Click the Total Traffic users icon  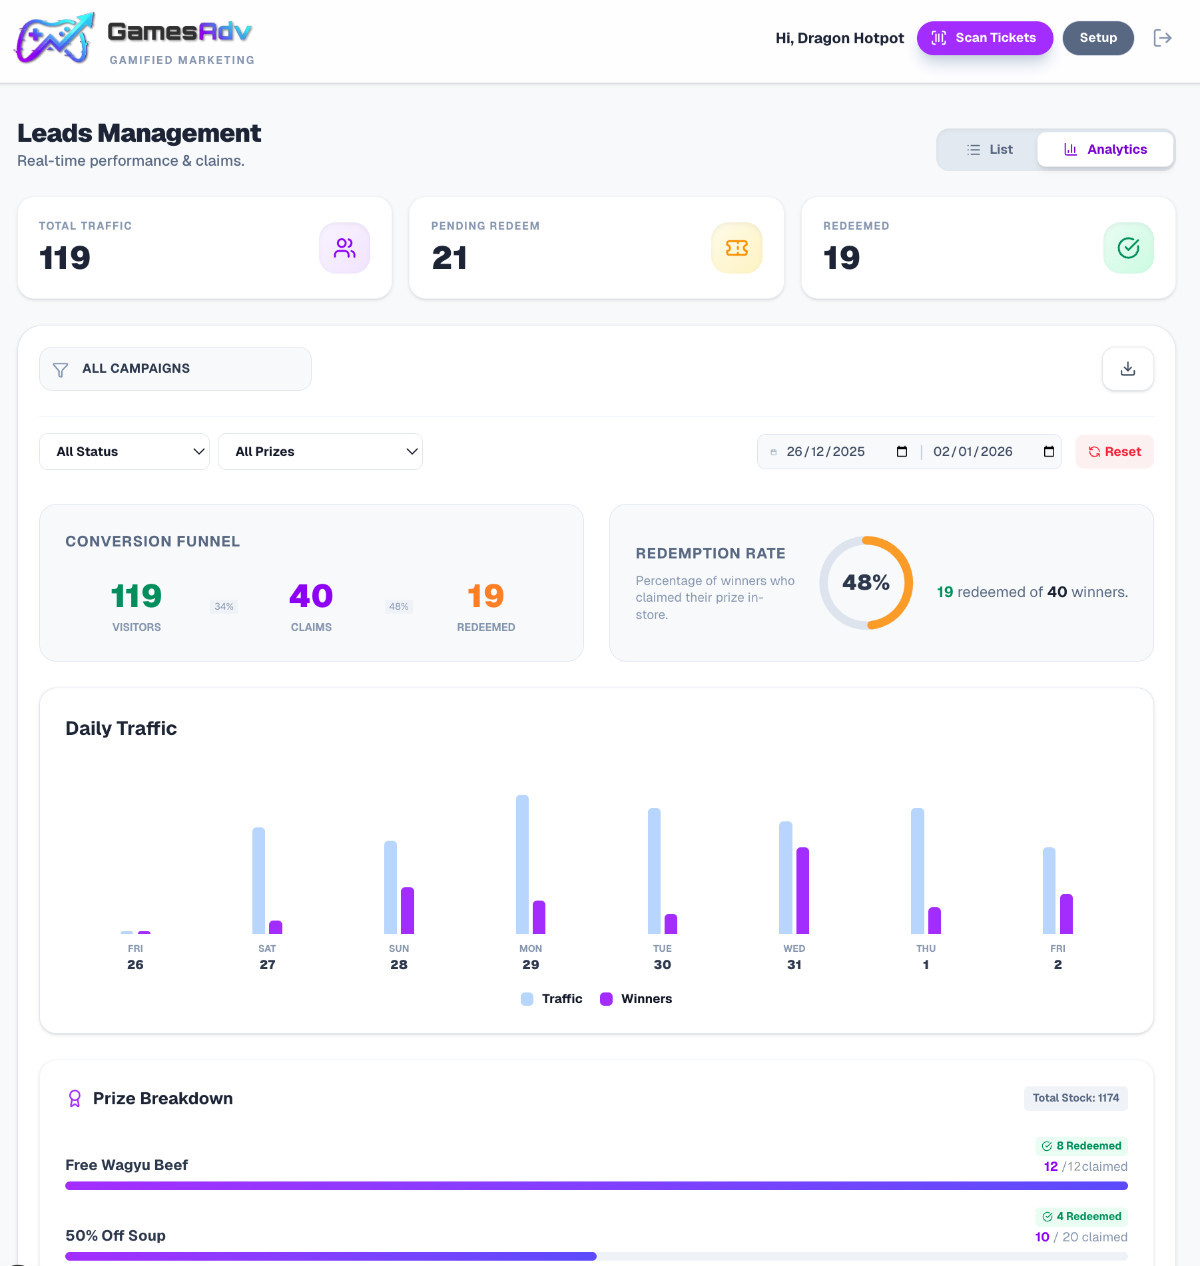pos(345,248)
